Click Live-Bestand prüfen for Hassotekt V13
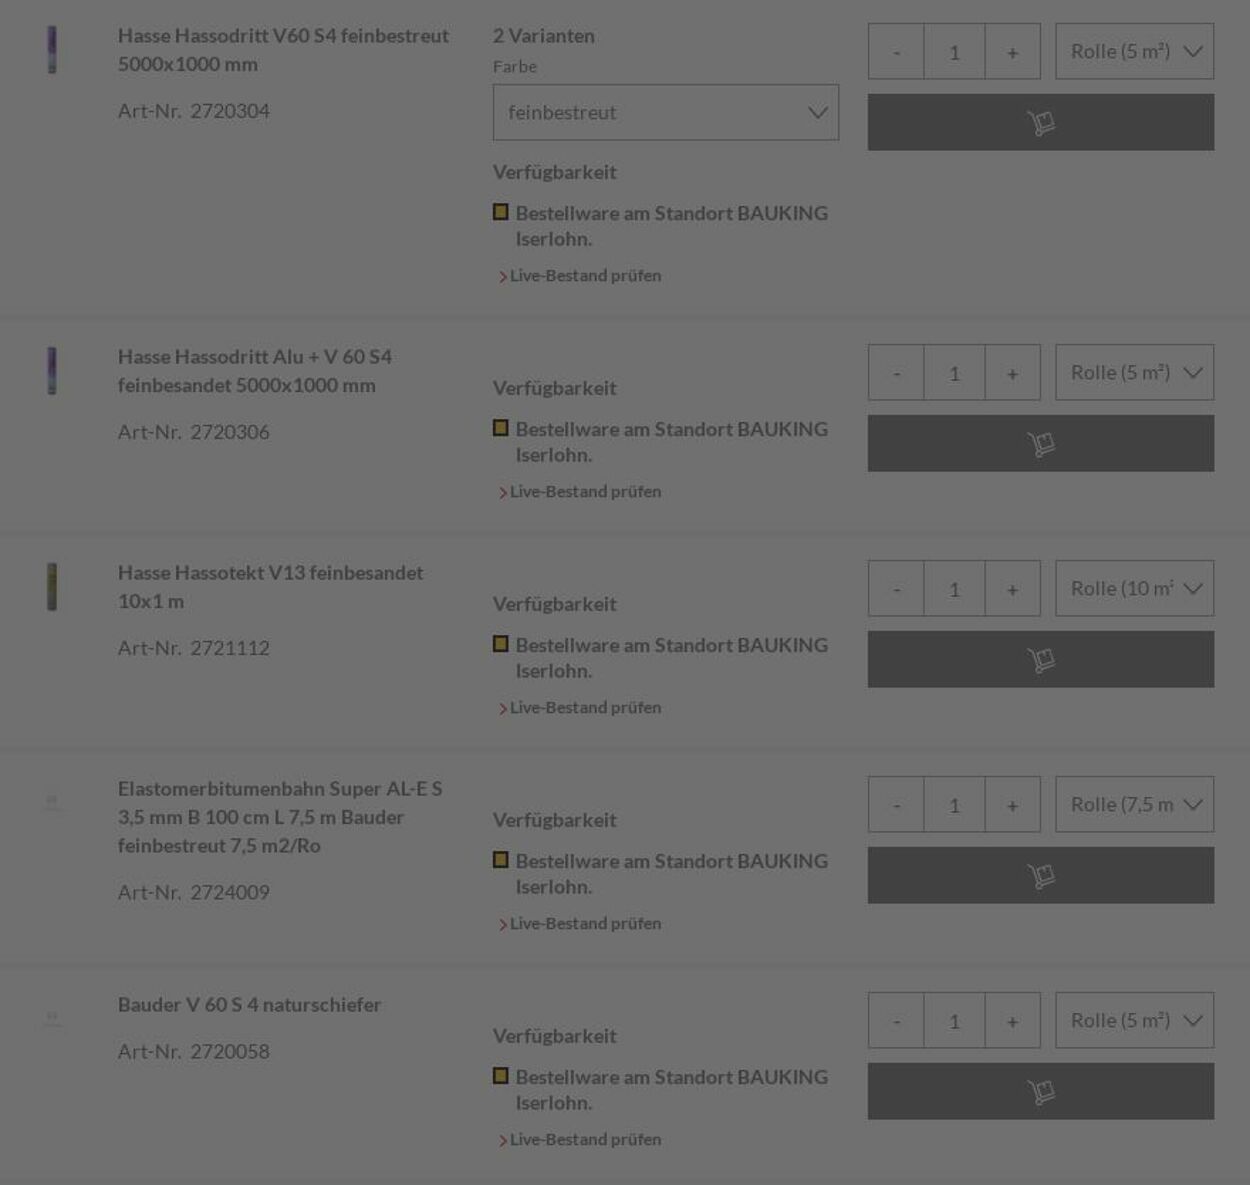 585,707
